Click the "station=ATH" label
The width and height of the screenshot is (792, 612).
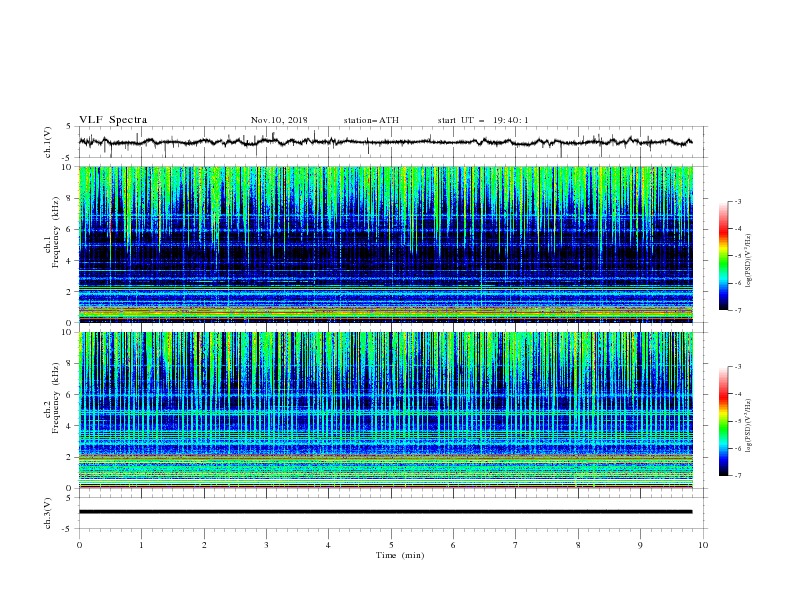(x=371, y=120)
